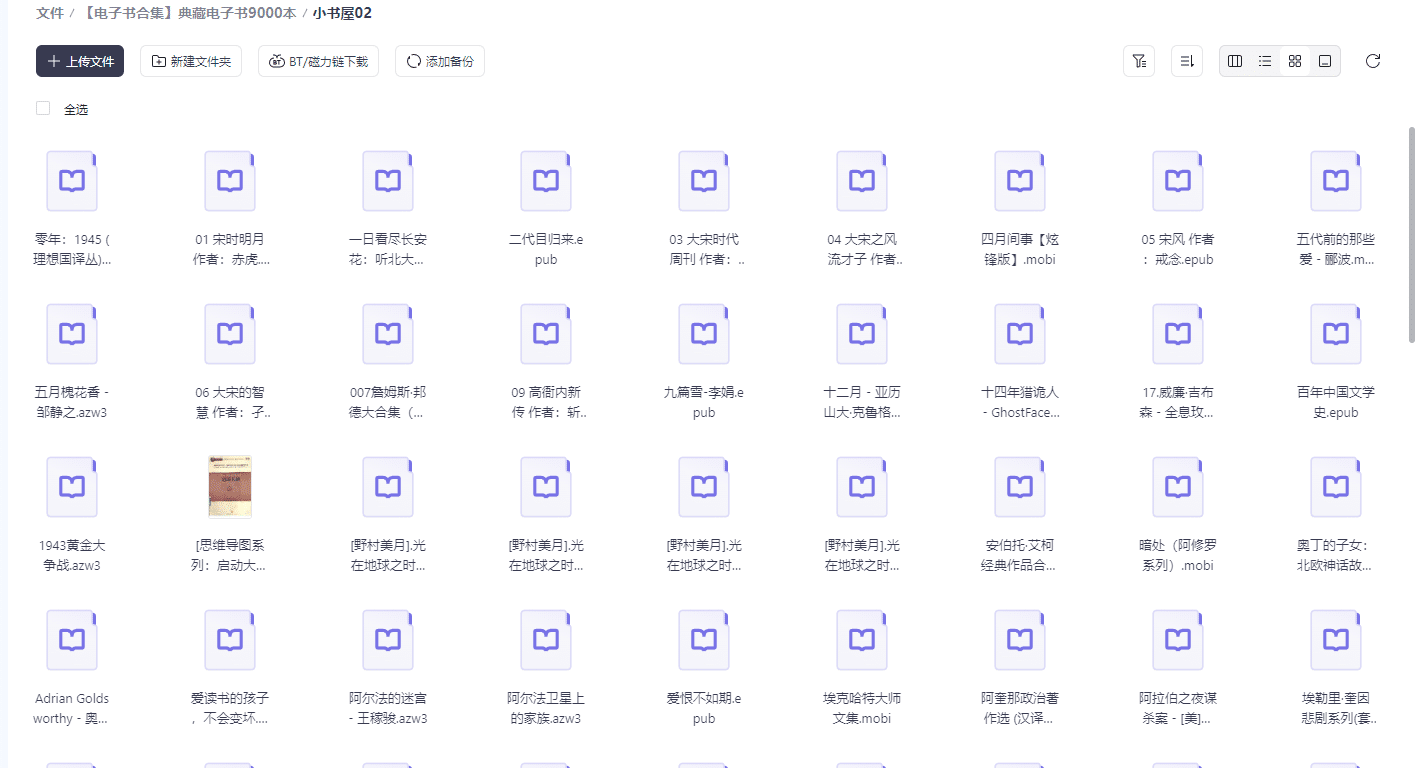Switch to list view layout
The width and height of the screenshot is (1415, 768).
(x=1265, y=61)
